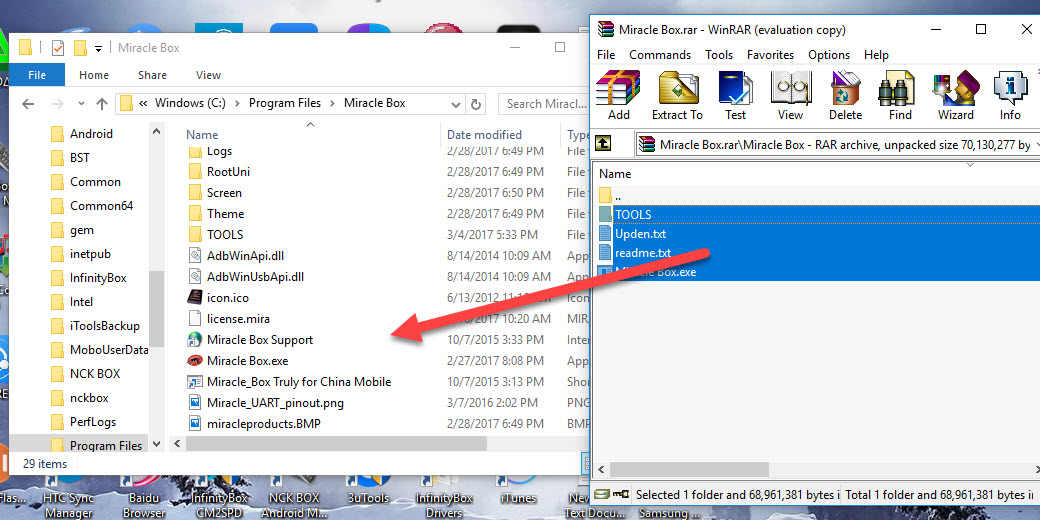The image size is (1040, 520).
Task: Select miracleproducts.BMP file
Action: [254, 423]
